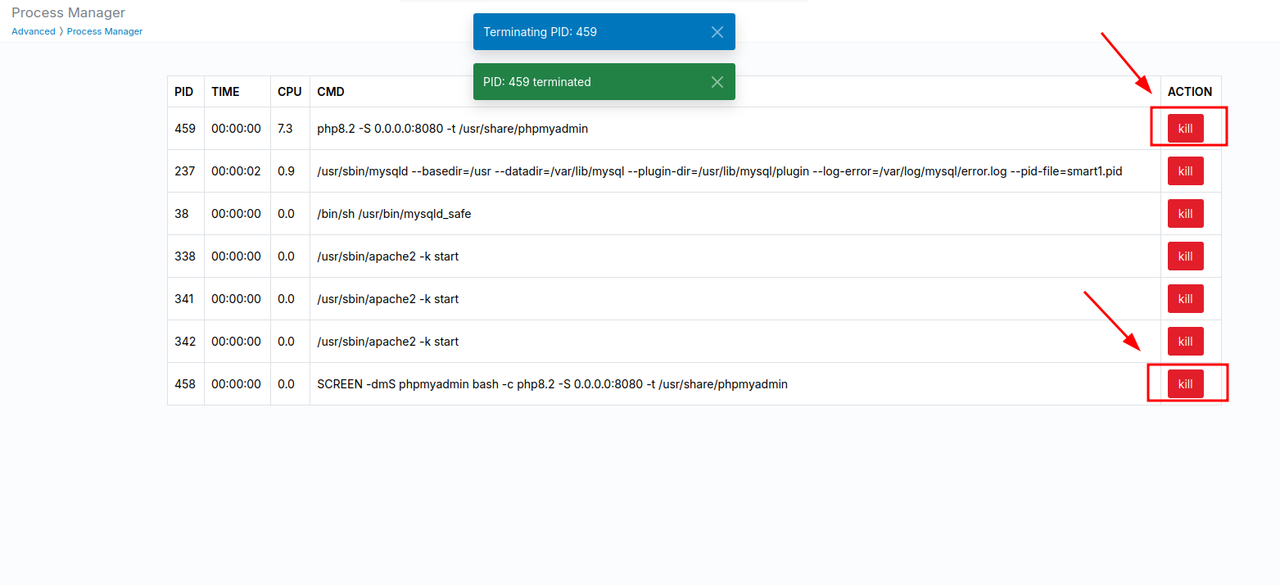Select the CPU value 0.9

click(x=286, y=171)
